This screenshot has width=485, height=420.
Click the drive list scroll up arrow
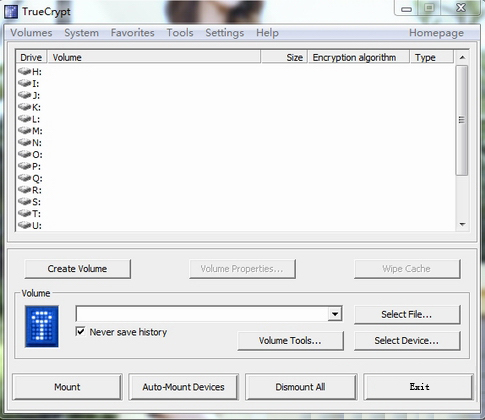pos(462,57)
